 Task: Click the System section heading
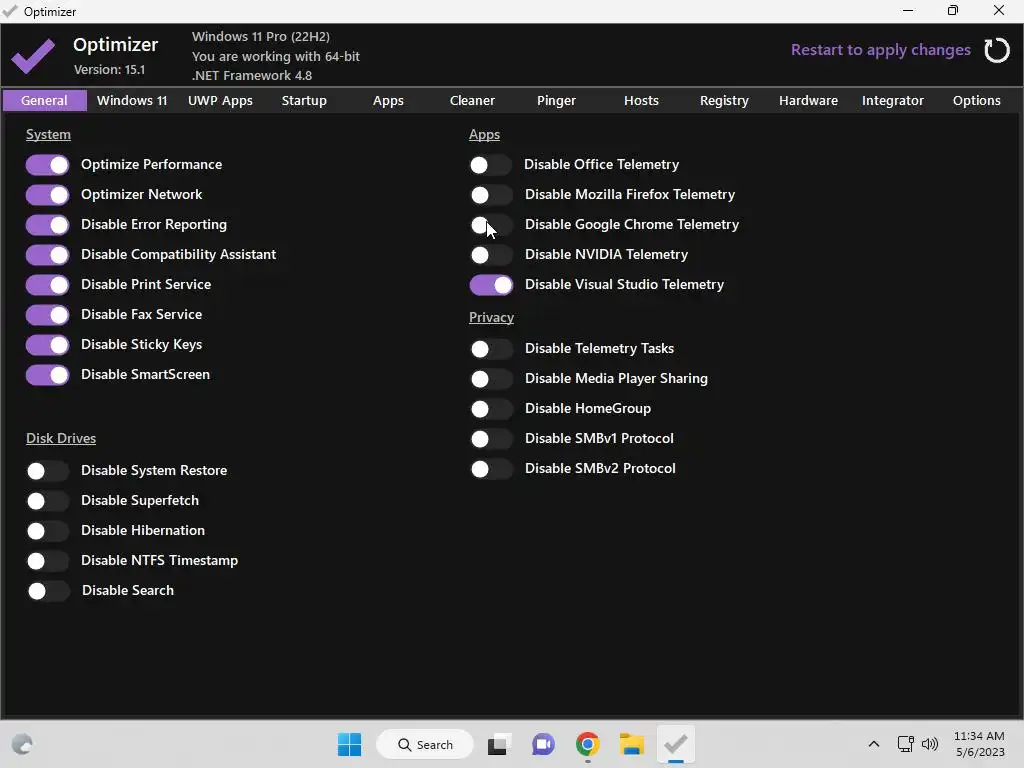48,135
